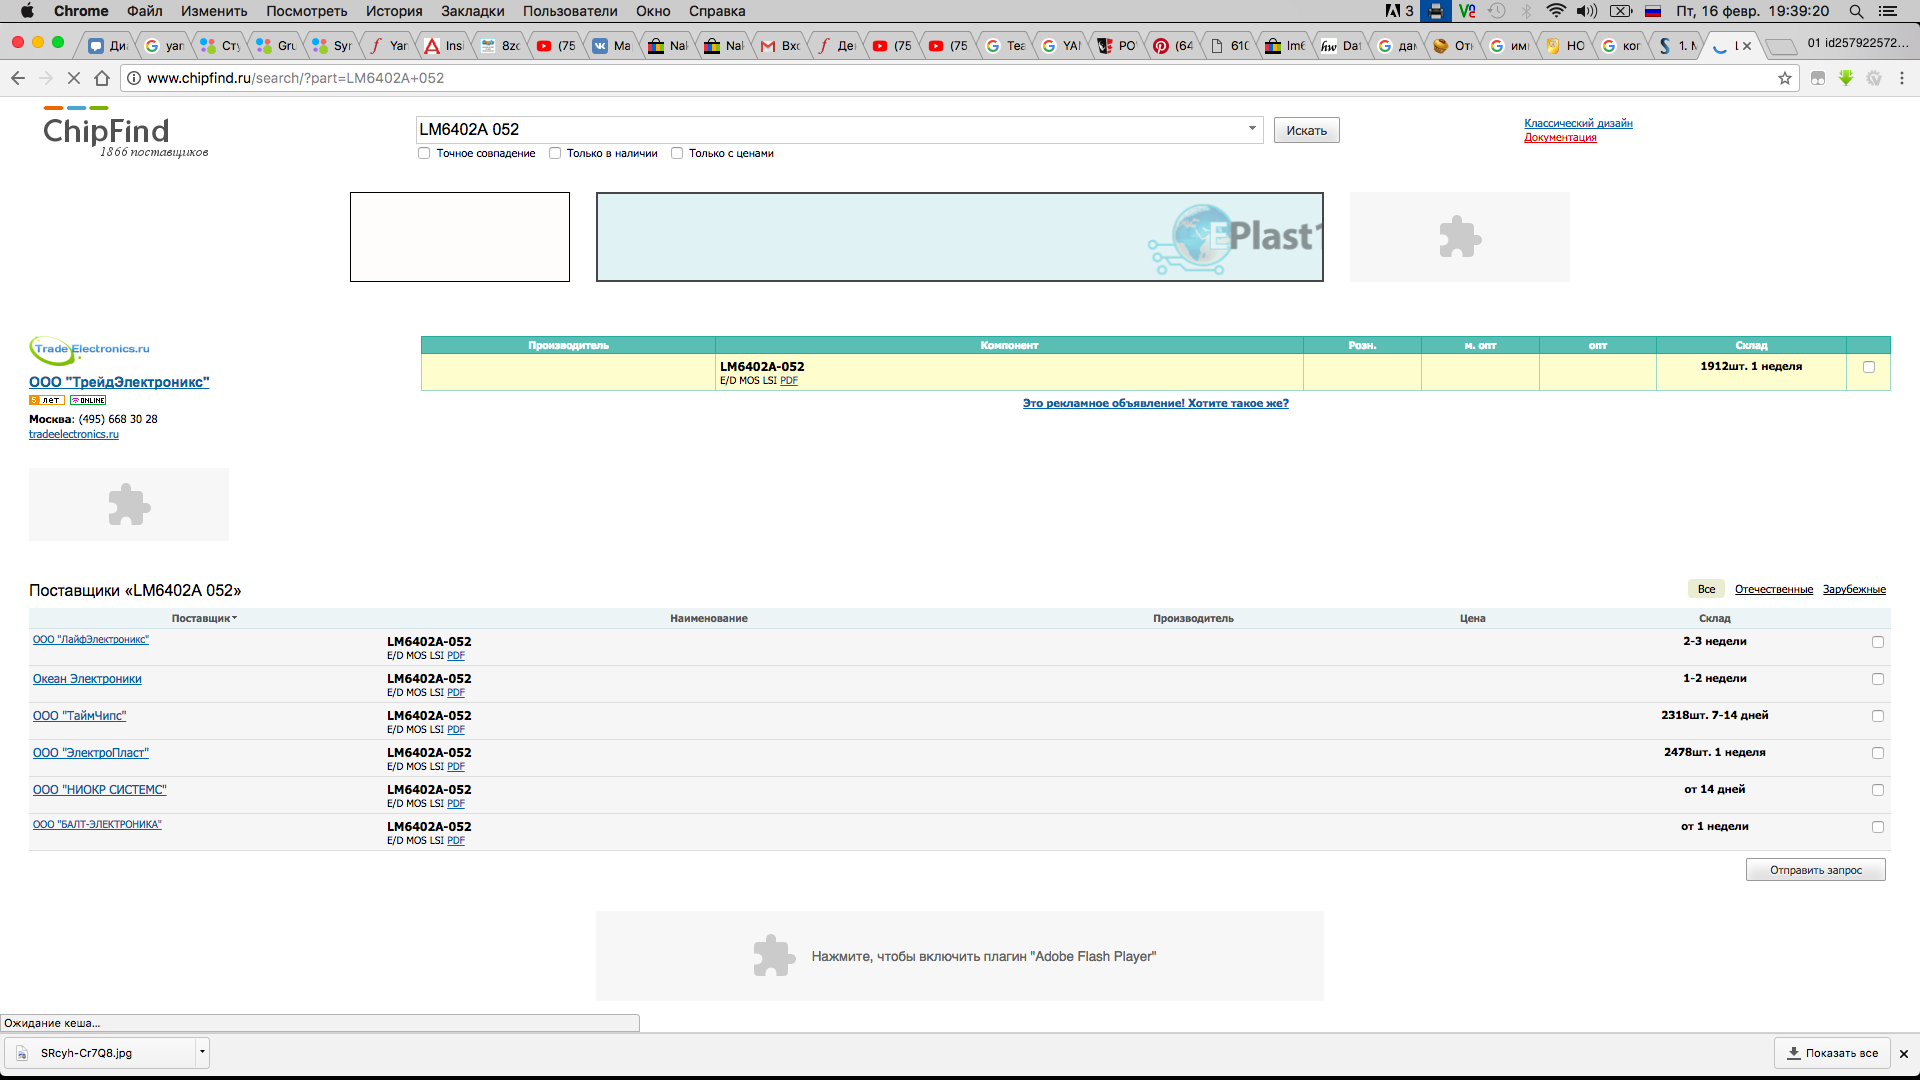Open the История menu
Screen dimensions: 1920x1080
click(393, 11)
